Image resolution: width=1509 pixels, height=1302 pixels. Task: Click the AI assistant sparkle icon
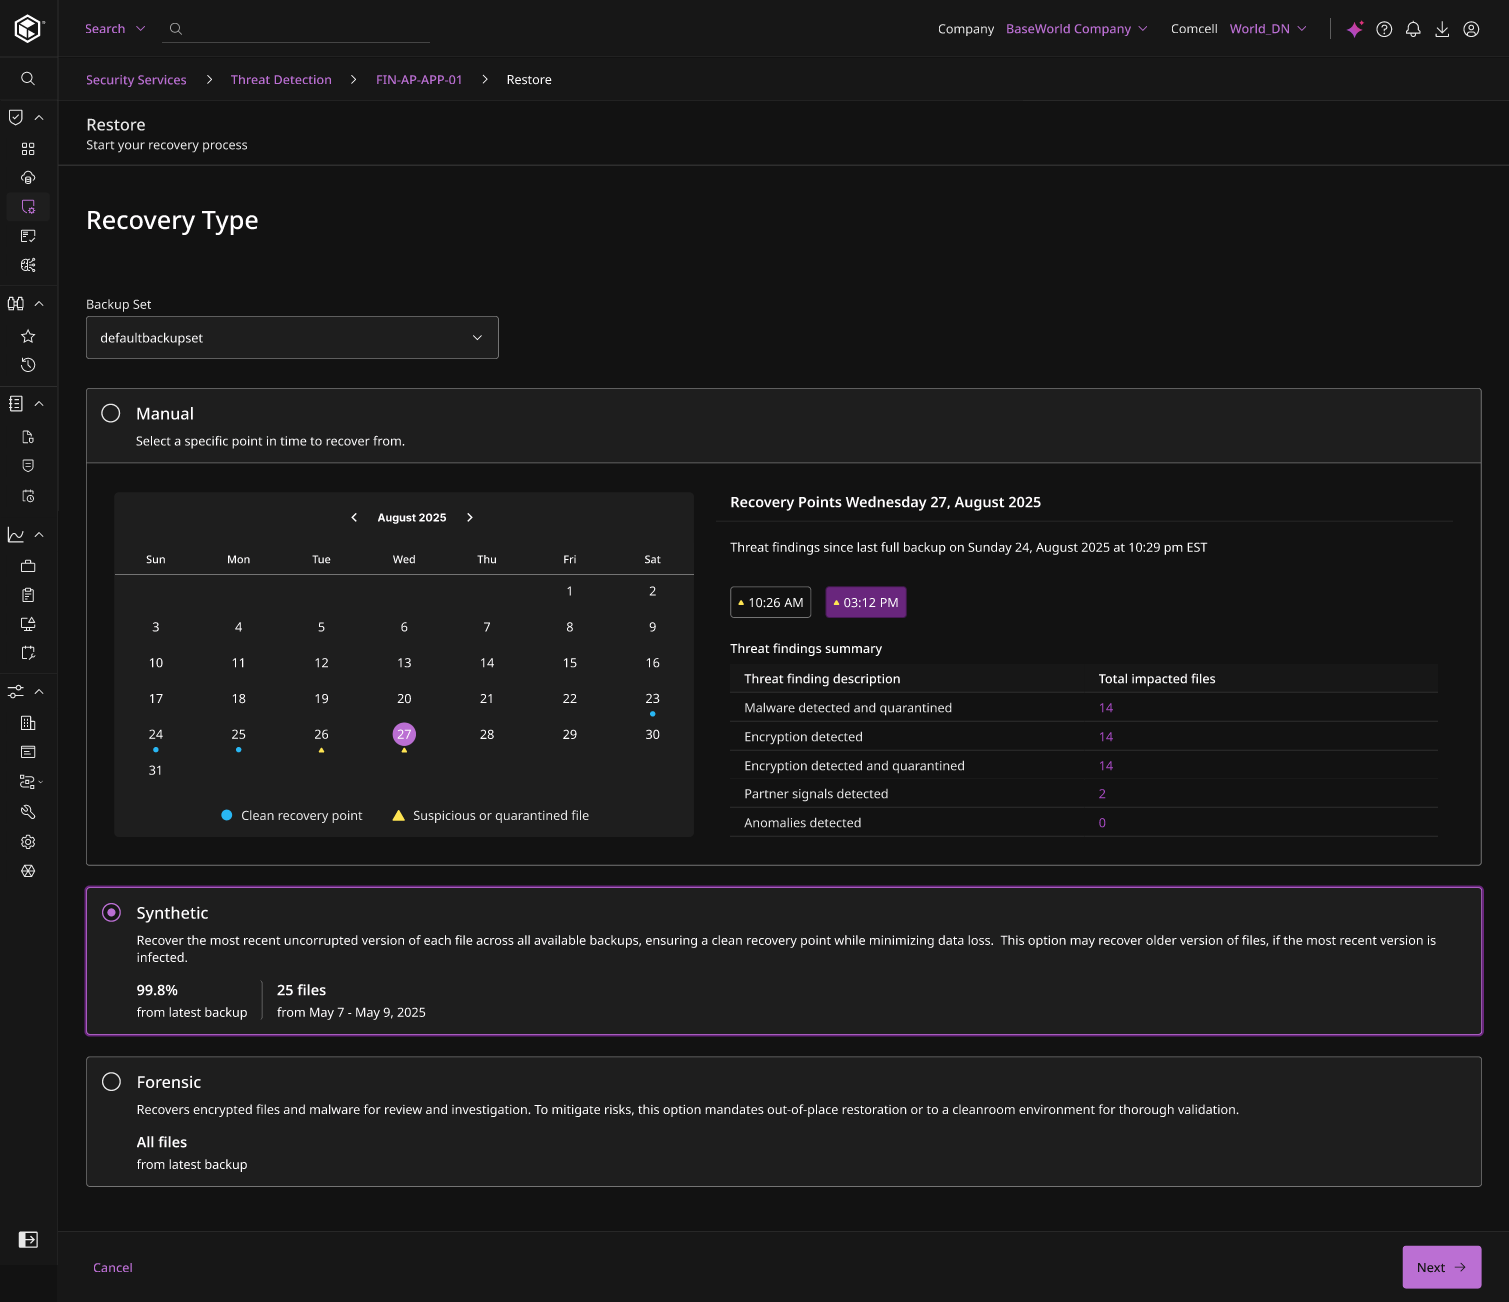click(x=1355, y=29)
